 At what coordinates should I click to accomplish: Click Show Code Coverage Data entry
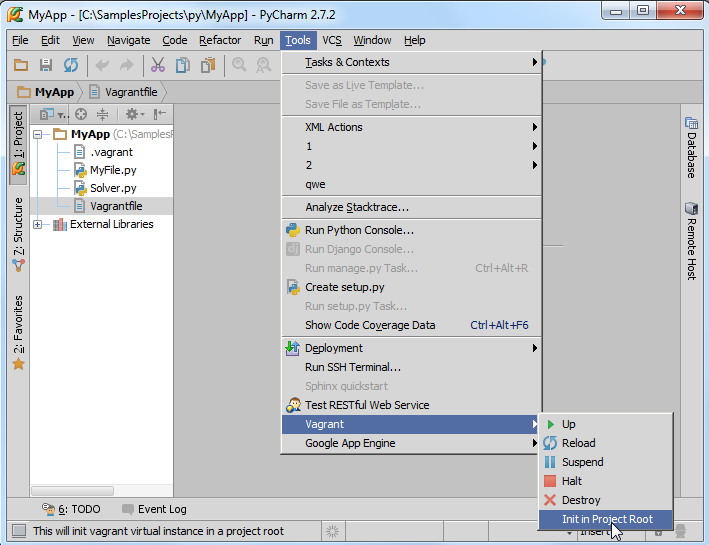coord(411,325)
